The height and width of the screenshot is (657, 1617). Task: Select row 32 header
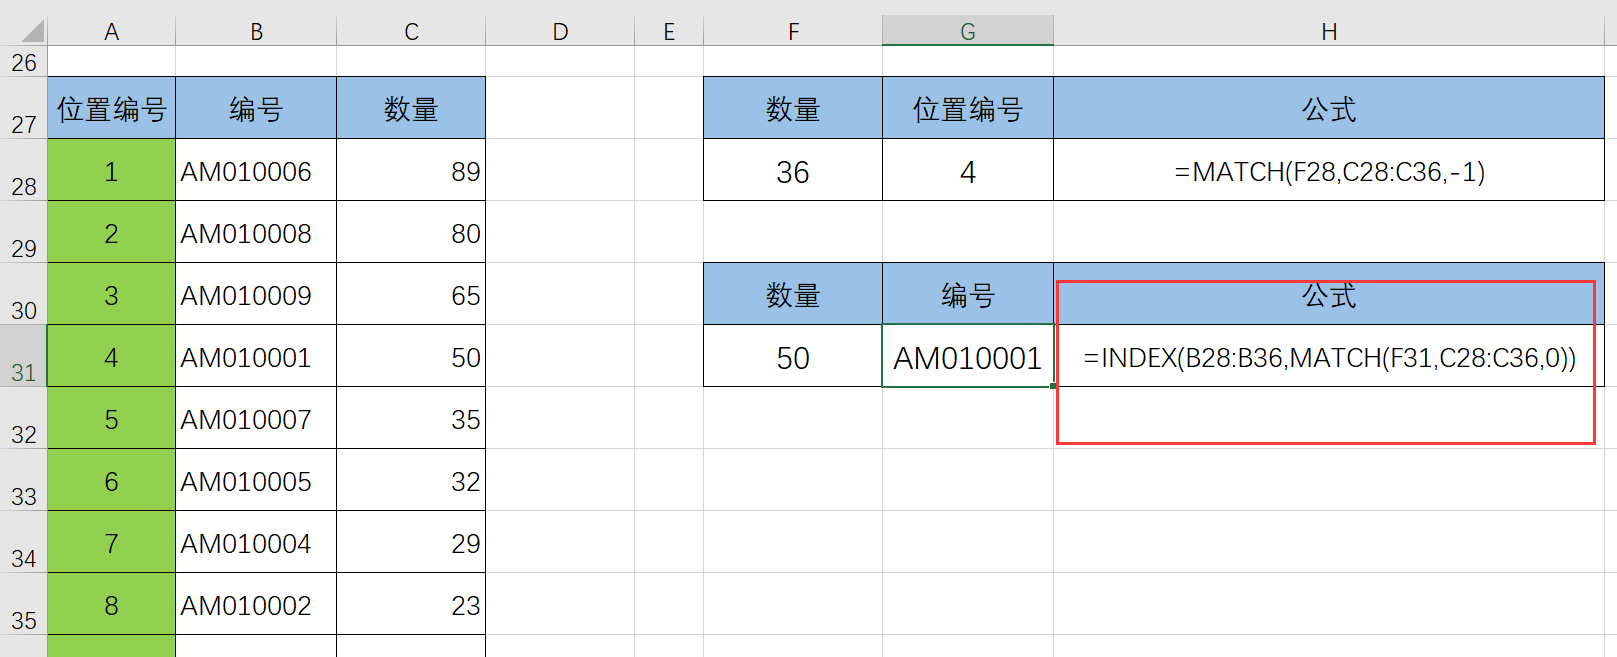coord(24,418)
